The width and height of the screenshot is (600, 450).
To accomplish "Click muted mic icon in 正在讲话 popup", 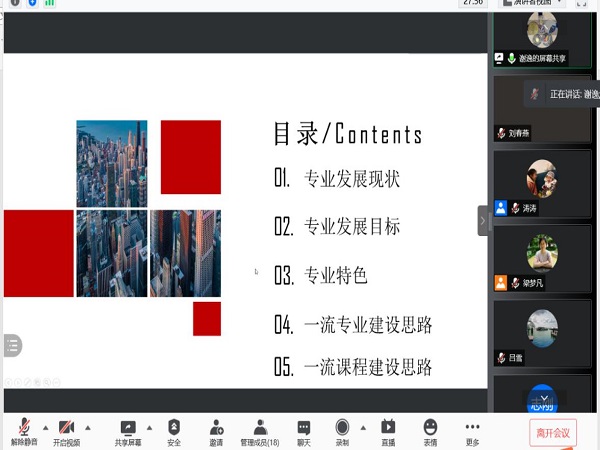I will pyautogui.click(x=535, y=94).
